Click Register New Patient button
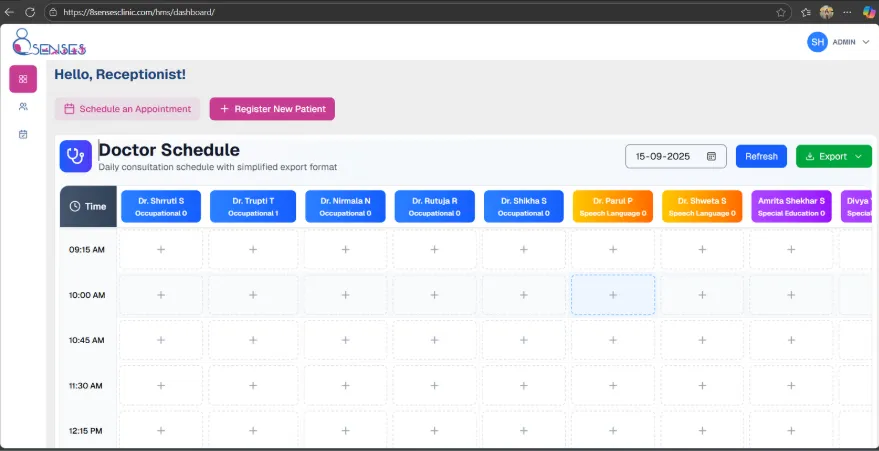This screenshot has height=451, width=879. [272, 109]
